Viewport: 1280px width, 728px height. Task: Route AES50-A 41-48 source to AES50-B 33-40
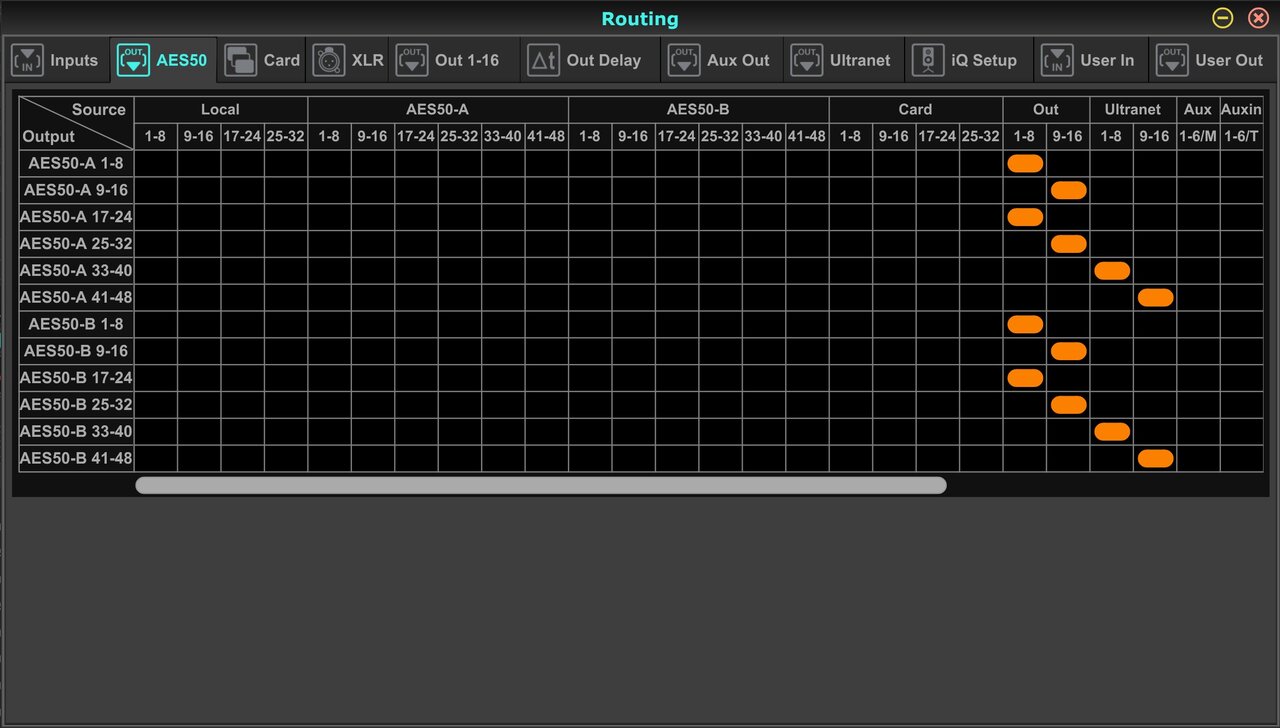click(547, 431)
